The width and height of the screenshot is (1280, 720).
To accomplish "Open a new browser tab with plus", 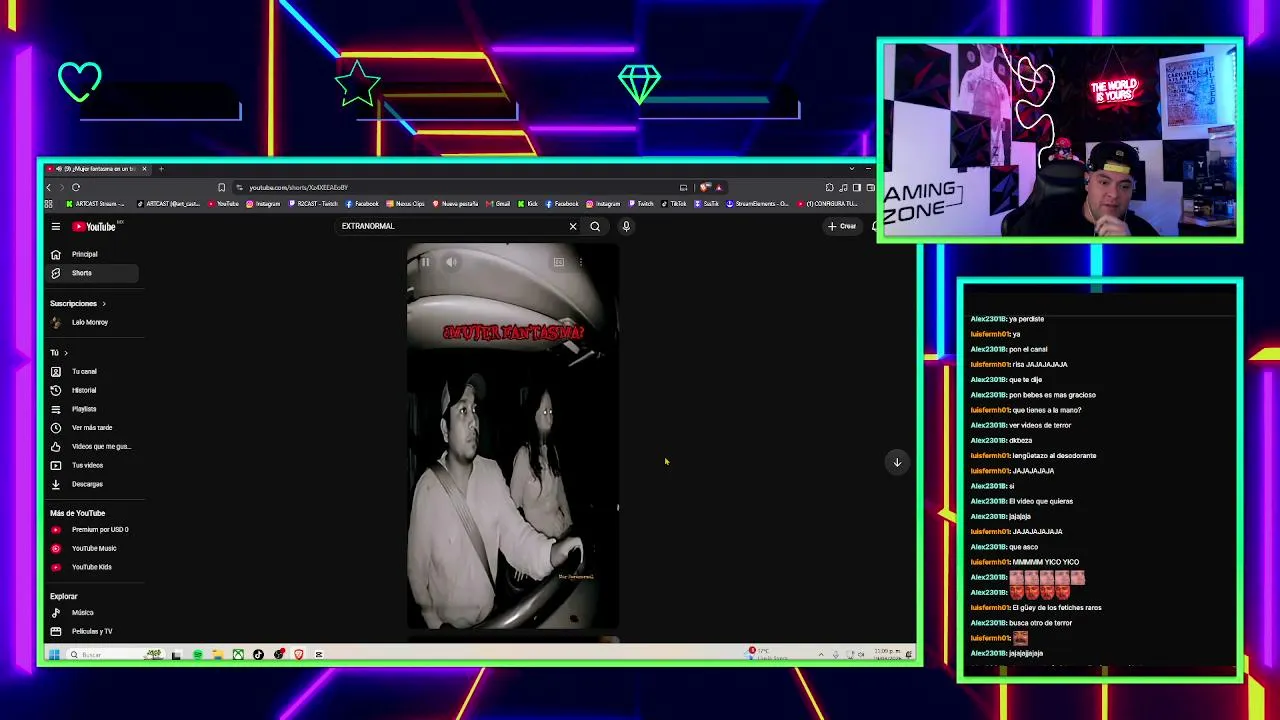I will [x=161, y=169].
